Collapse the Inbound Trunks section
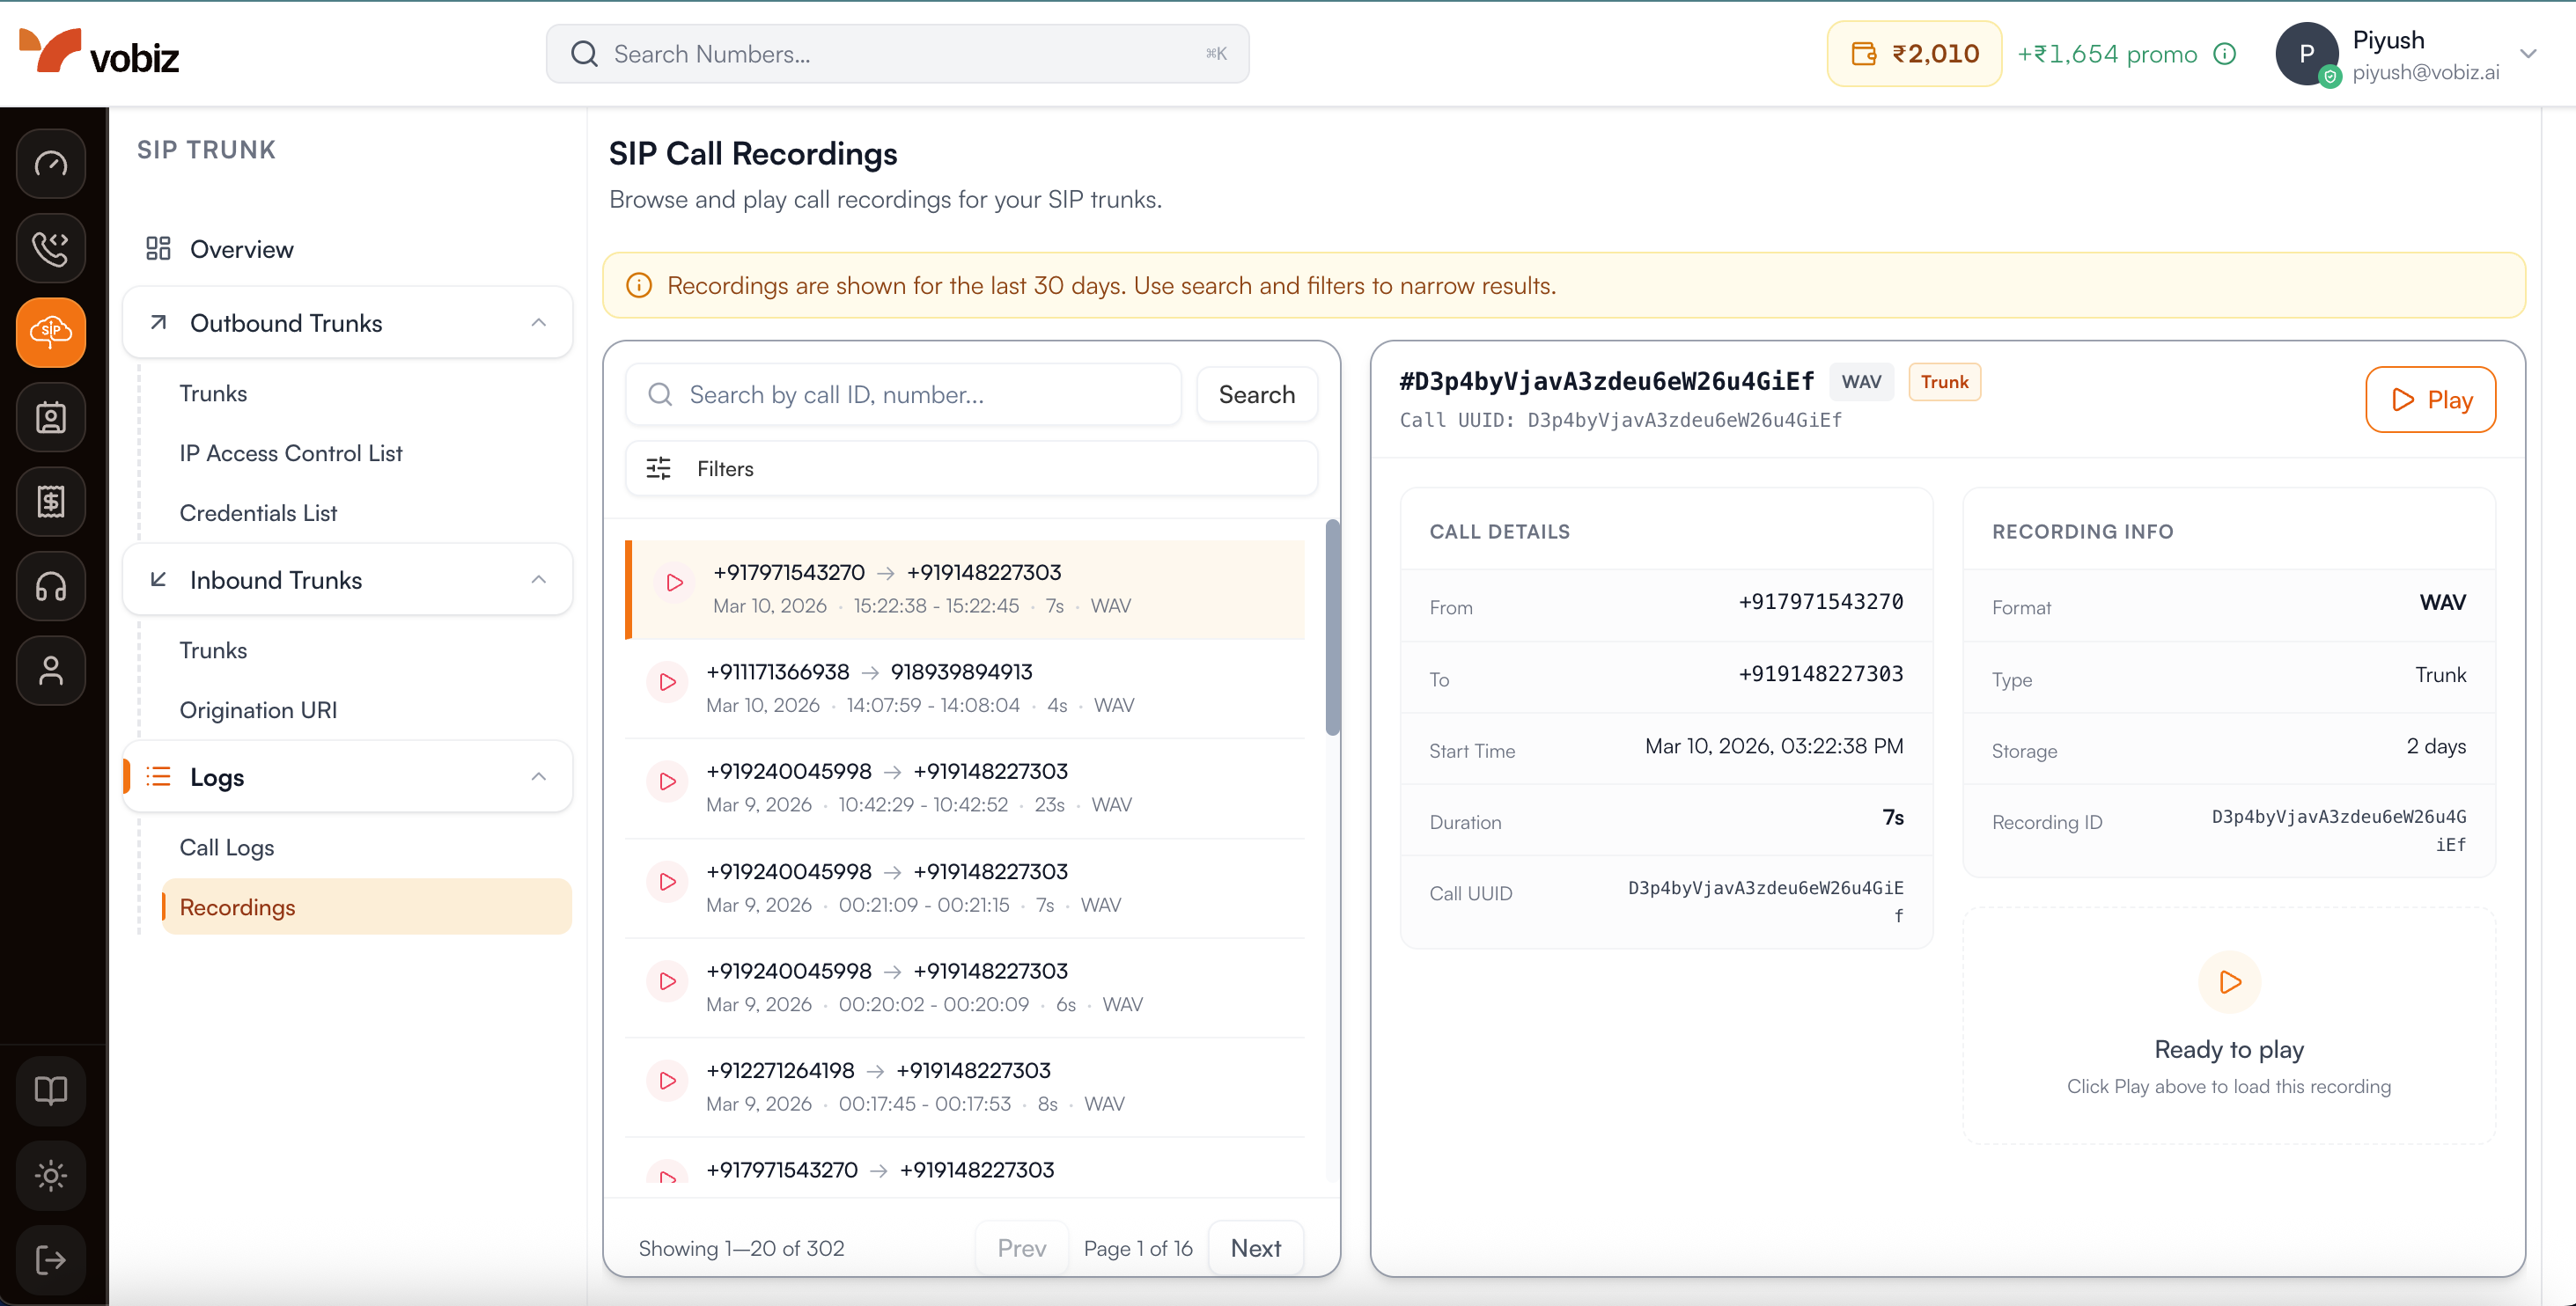Screen dimensions: 2576x1306 pyautogui.click(x=538, y=580)
